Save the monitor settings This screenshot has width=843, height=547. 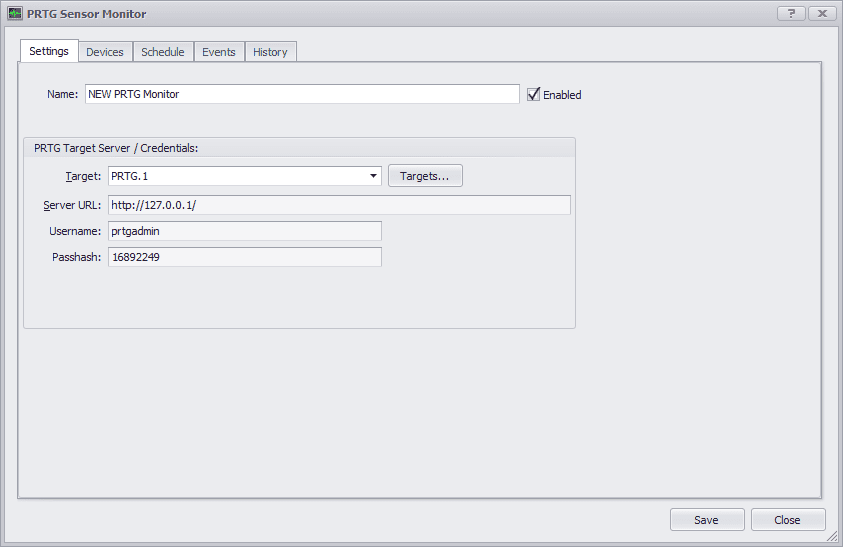pos(706,520)
